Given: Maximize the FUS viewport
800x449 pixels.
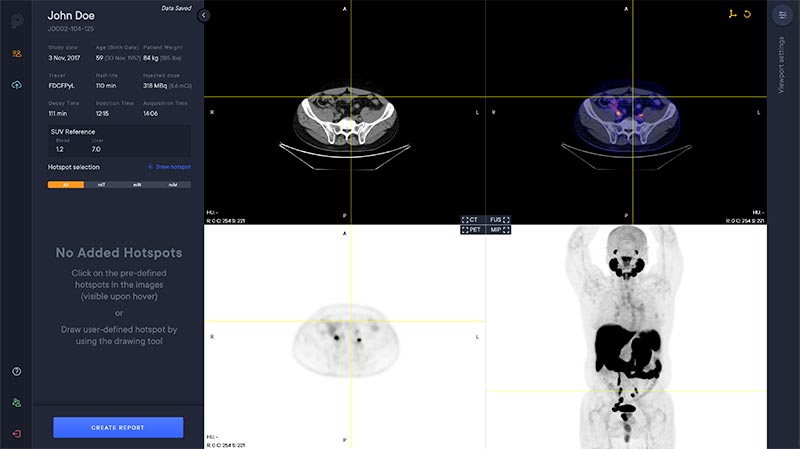Looking at the screenshot, I should click(x=499, y=220).
